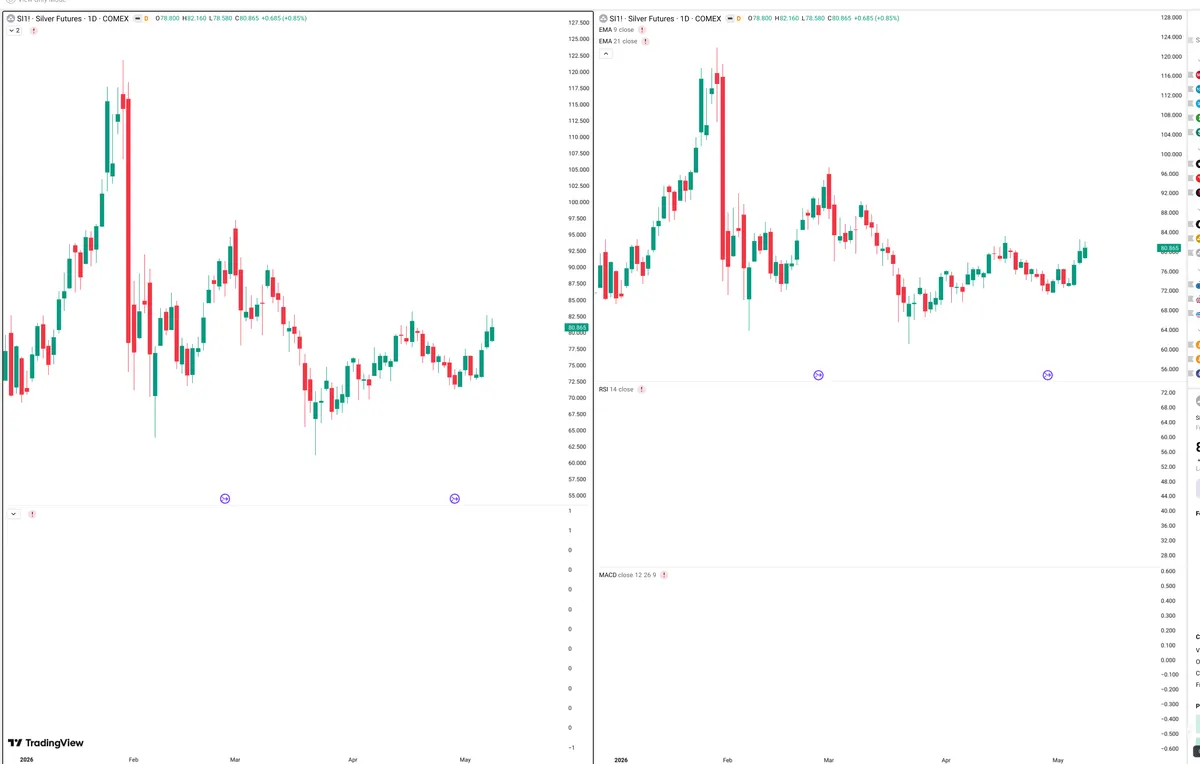1200x764 pixels.
Task: Click the left chart OHLC change +0.685 (+0.85%)
Action: [285, 18]
